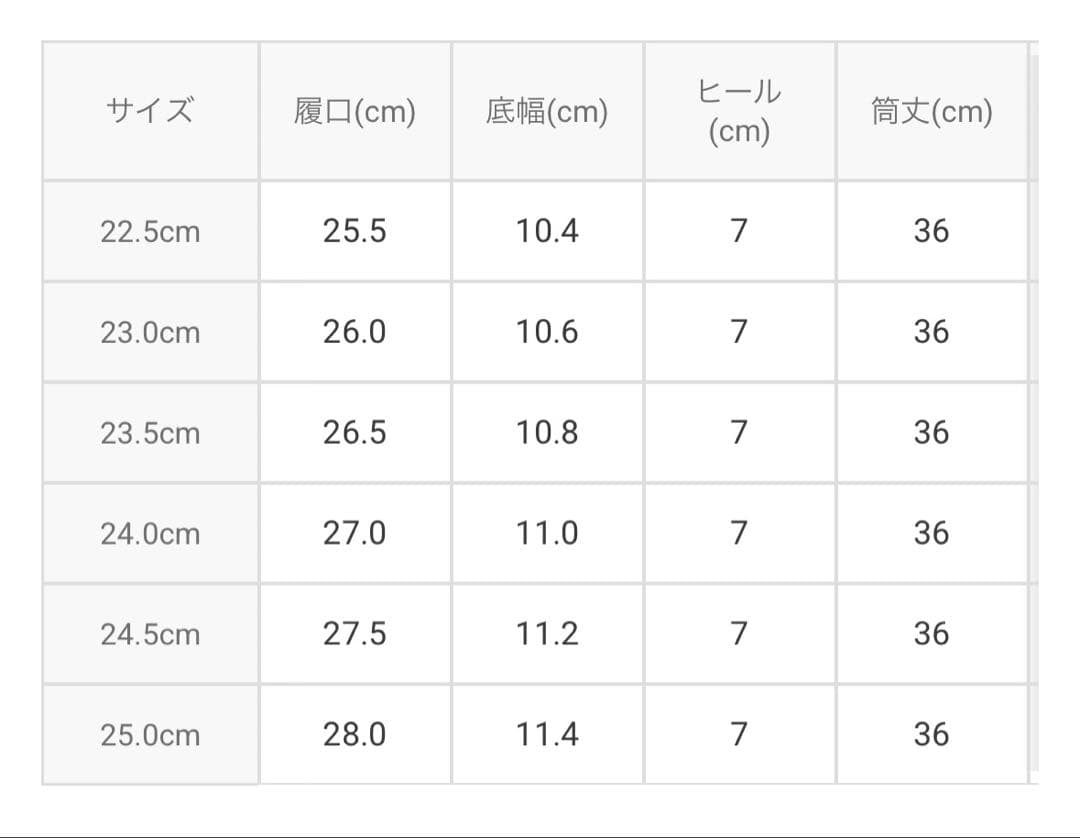Select the 22.5cm size row label
1080x838 pixels.
pos(150,231)
